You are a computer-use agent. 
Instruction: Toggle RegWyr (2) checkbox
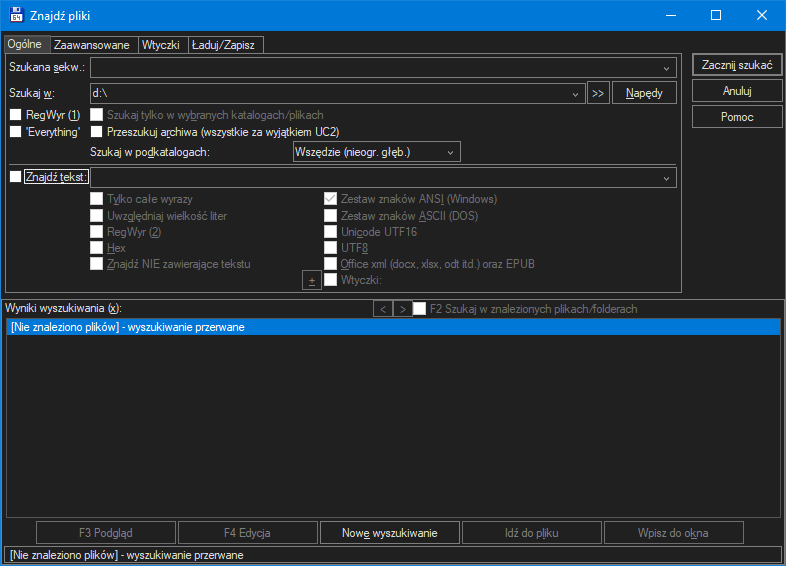point(96,232)
